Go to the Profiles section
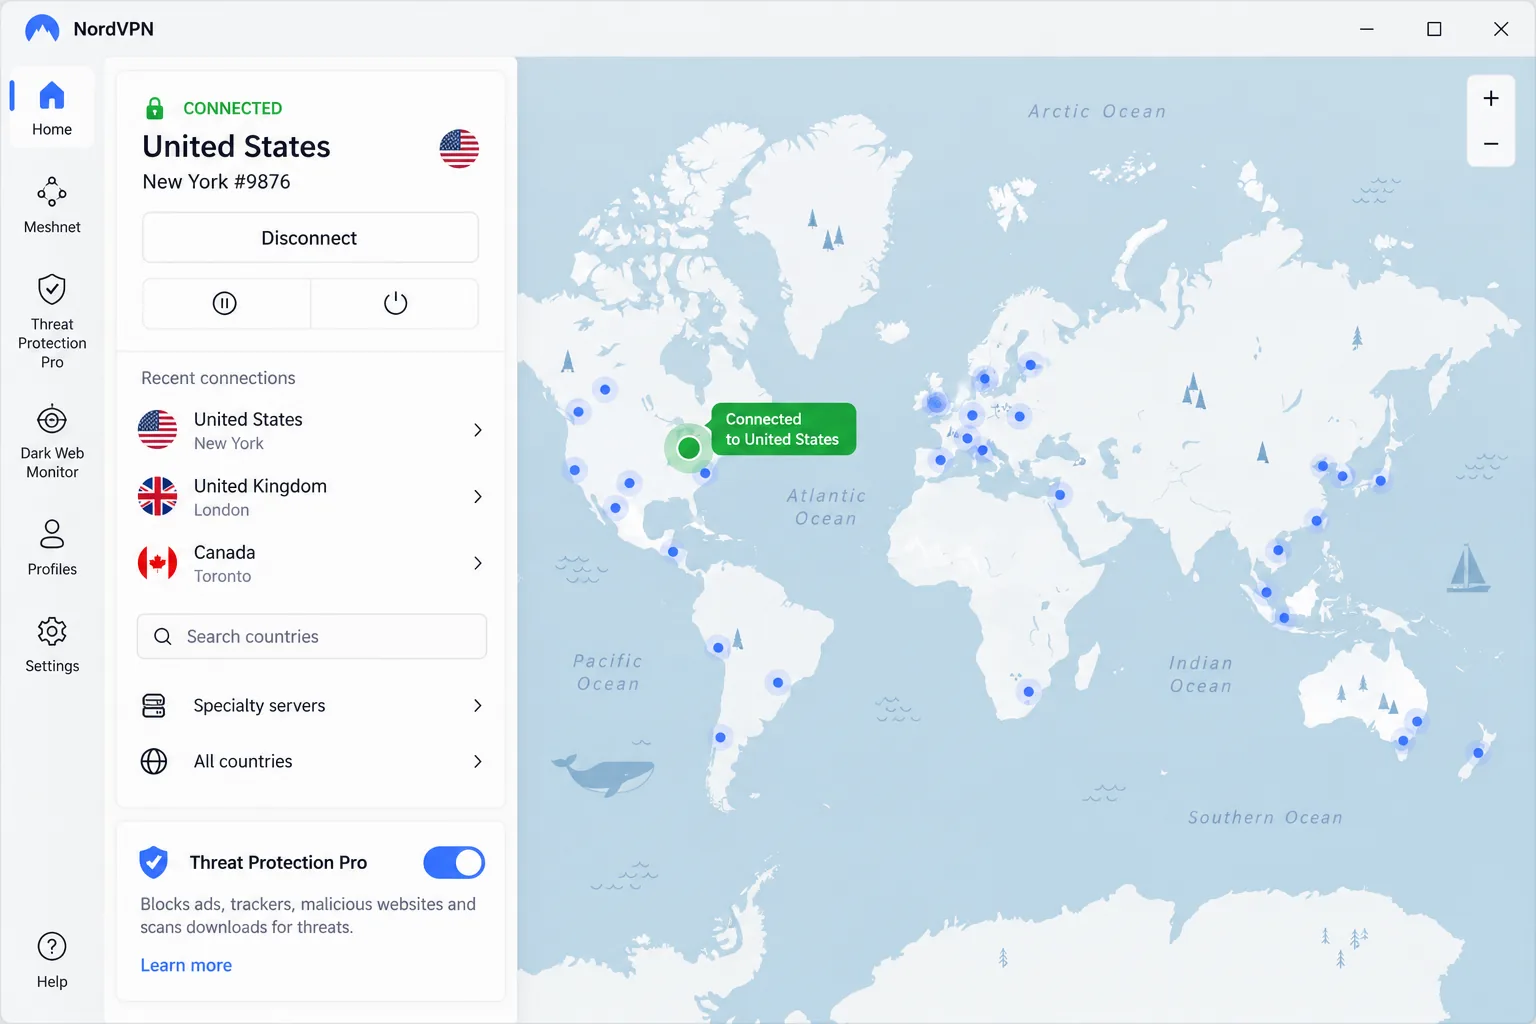 point(52,547)
